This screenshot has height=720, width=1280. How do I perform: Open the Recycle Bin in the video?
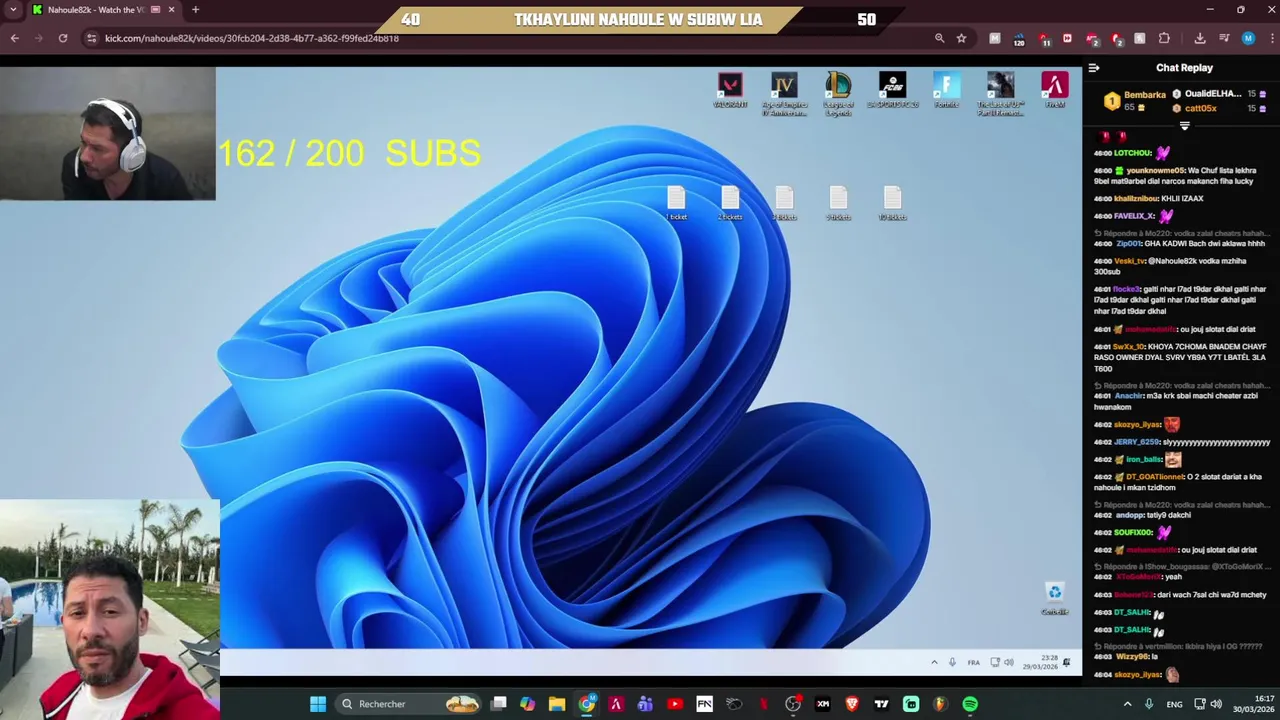pos(1054,598)
